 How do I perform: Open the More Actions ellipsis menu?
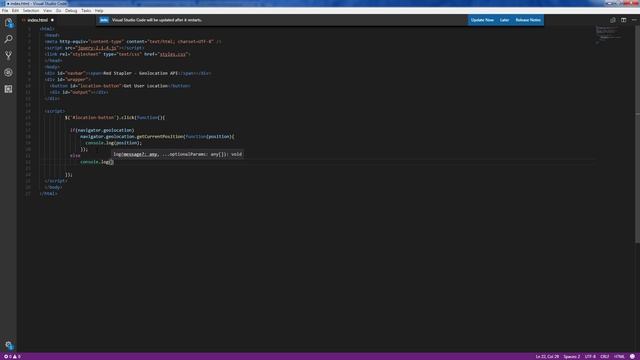(x=634, y=20)
